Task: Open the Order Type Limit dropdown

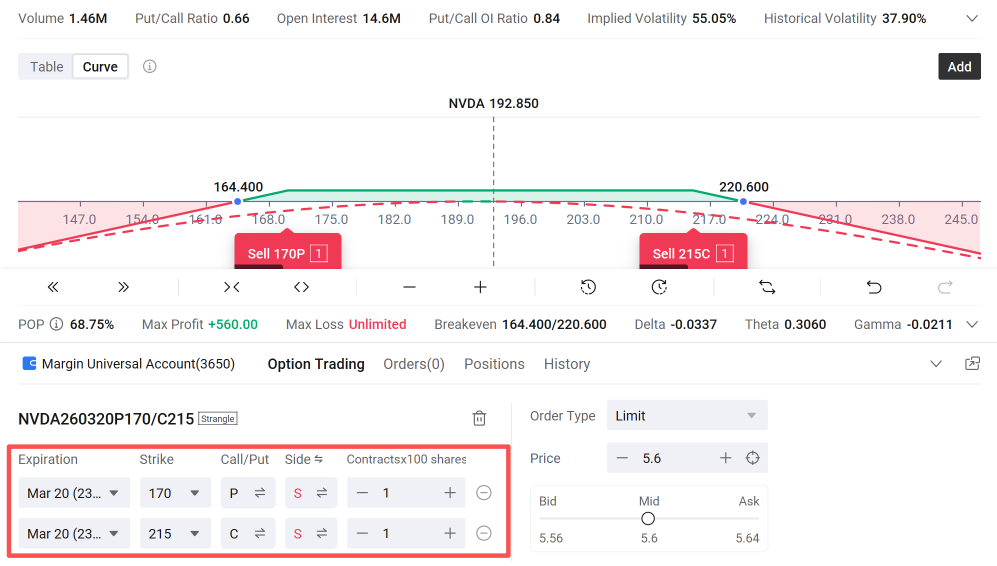Action: coord(687,415)
